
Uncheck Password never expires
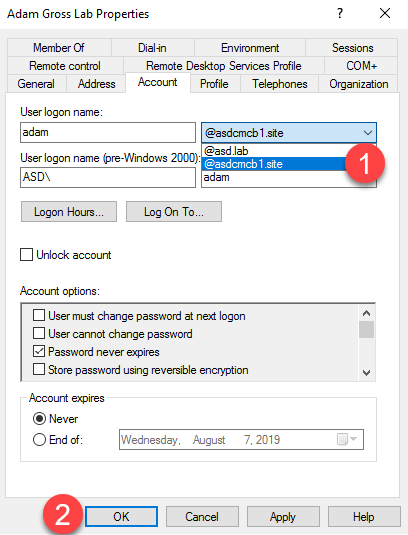click(x=39, y=351)
